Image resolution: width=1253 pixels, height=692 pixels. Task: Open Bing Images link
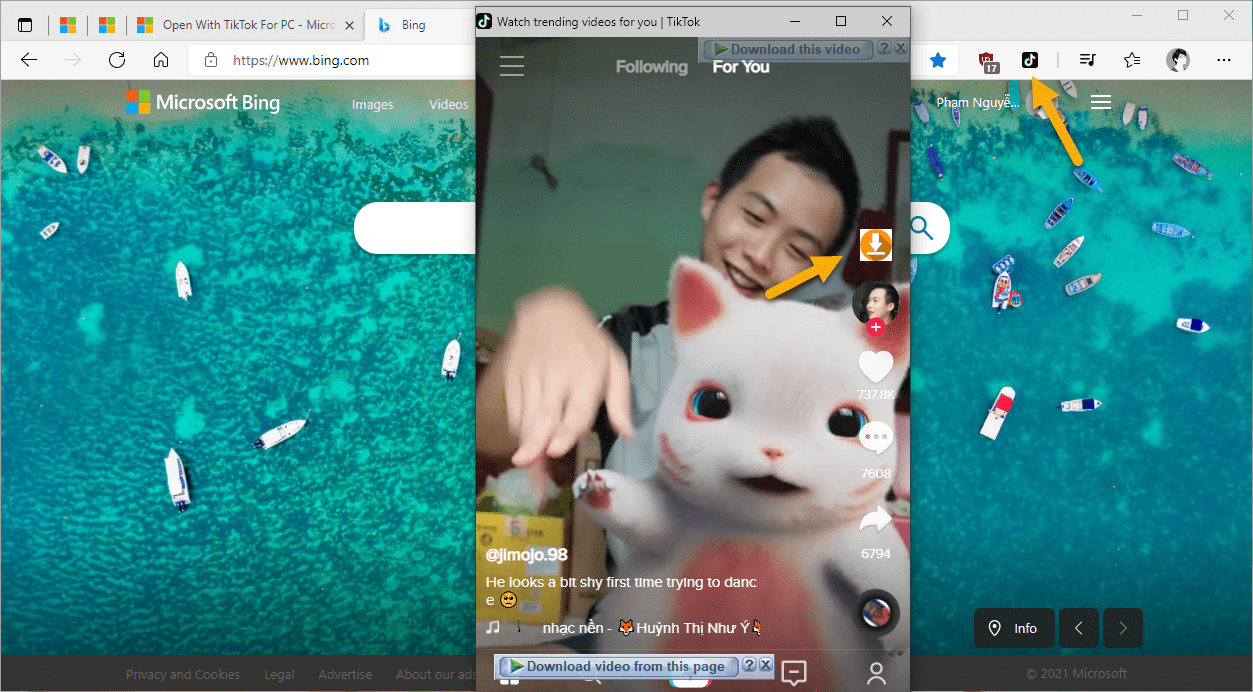372,104
